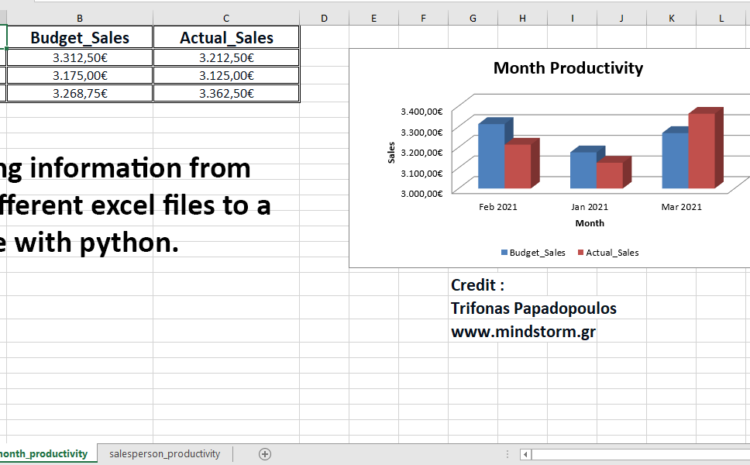Viewport: 750px width, 465px height.
Task: Select red Actual_Sales bar for Mar 2021
Action: pyautogui.click(x=702, y=151)
